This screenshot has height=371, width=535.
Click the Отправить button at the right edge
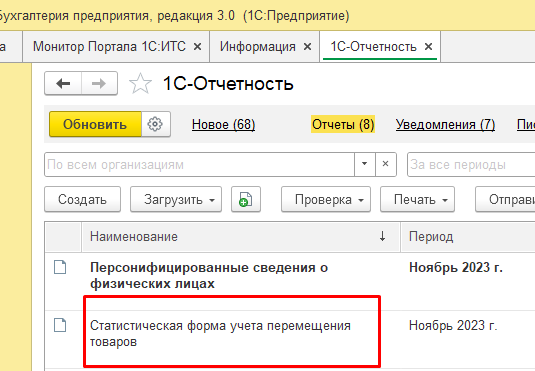pos(505,199)
